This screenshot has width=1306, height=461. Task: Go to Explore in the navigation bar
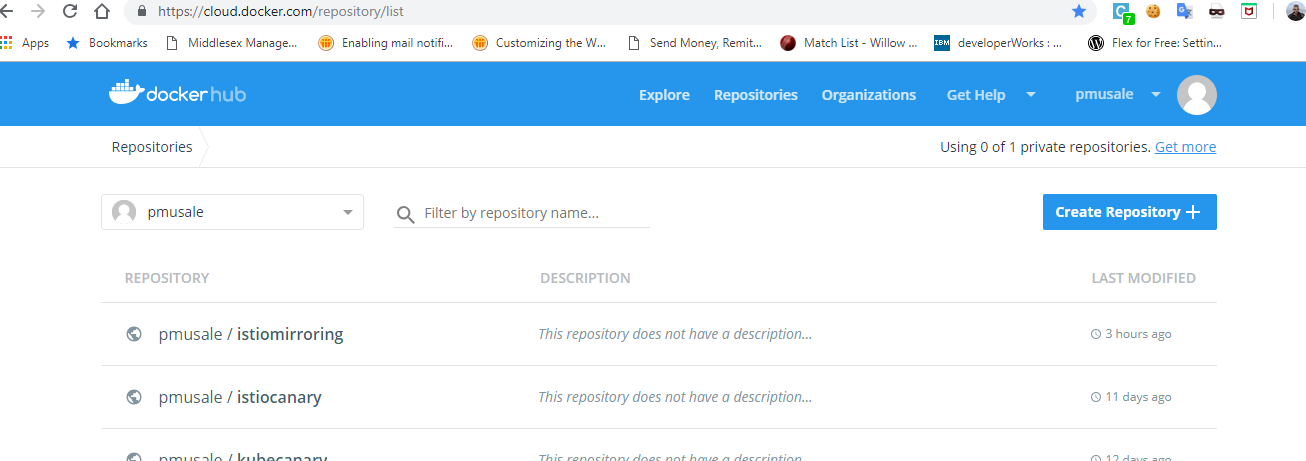pyautogui.click(x=664, y=95)
